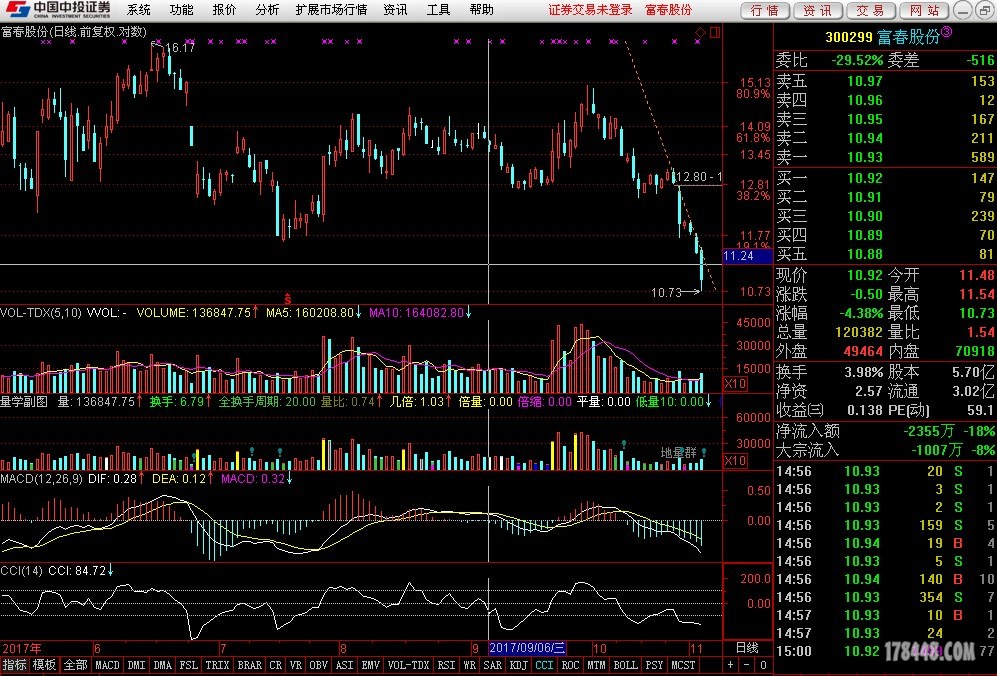Viewport: 997px width, 676px height.
Task: Switch indicator to VOL-TDX
Action: coord(409,665)
